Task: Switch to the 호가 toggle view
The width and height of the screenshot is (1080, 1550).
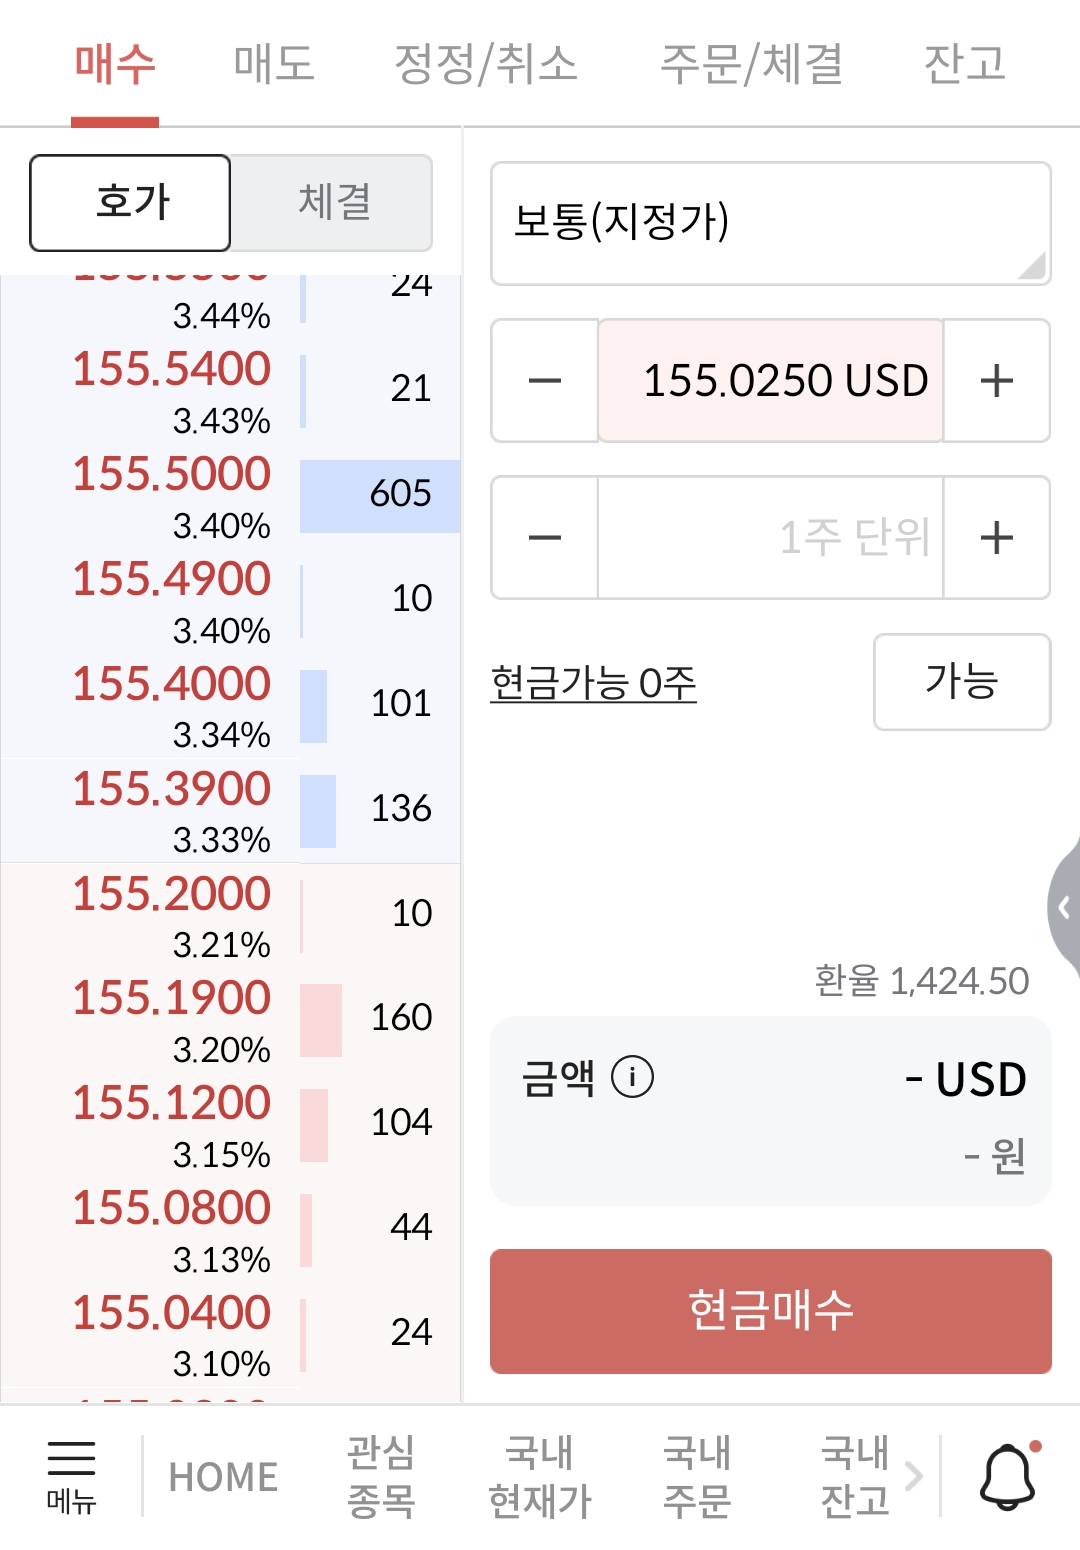Action: click(x=130, y=203)
